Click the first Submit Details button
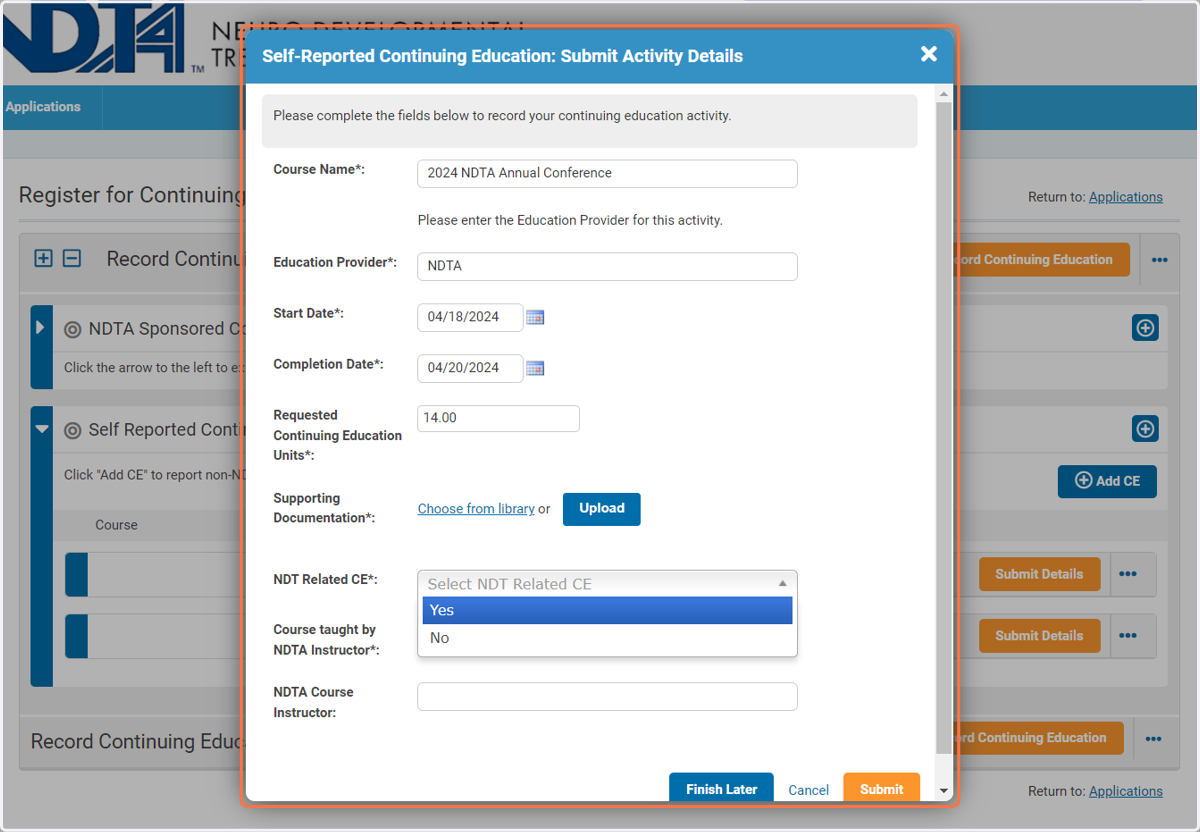This screenshot has width=1200, height=832. click(1039, 574)
